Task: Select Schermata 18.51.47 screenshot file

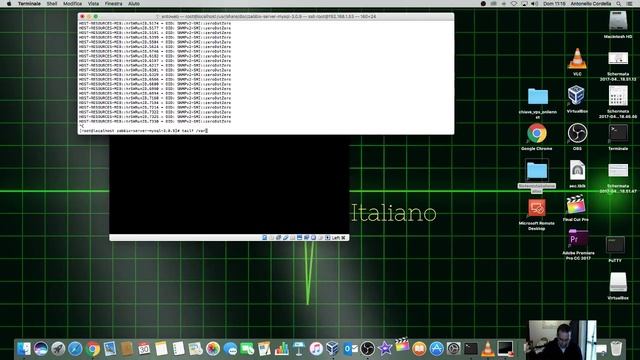Action: pos(618,171)
